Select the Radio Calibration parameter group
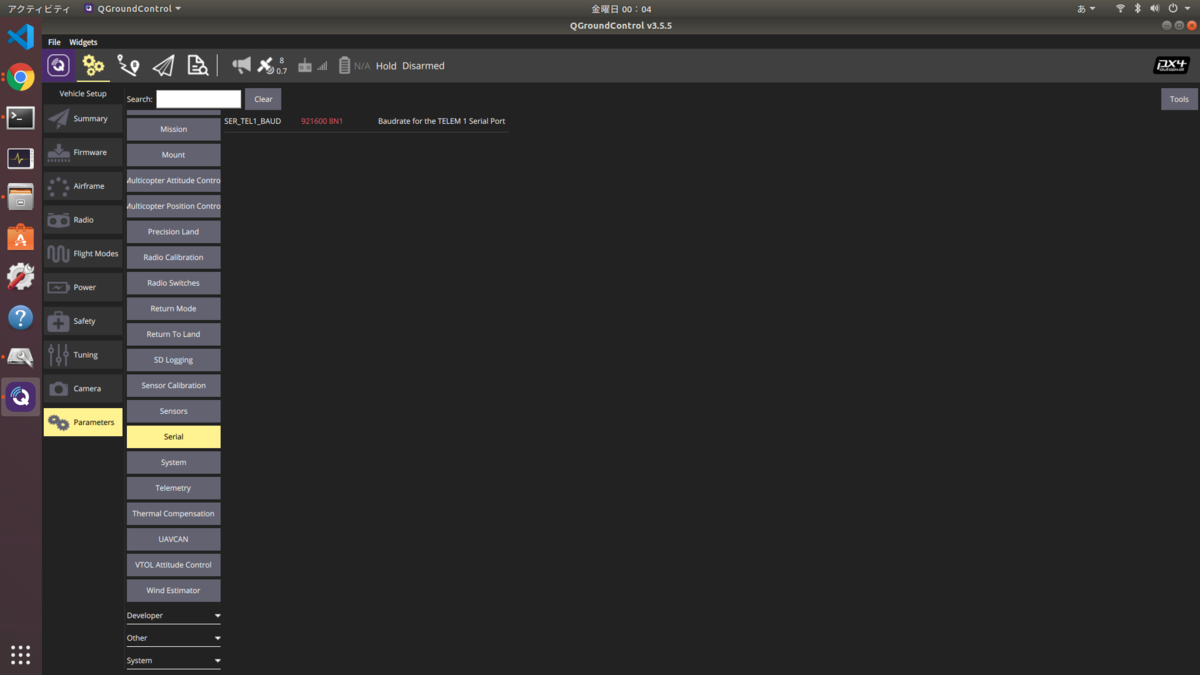 [x=173, y=257]
